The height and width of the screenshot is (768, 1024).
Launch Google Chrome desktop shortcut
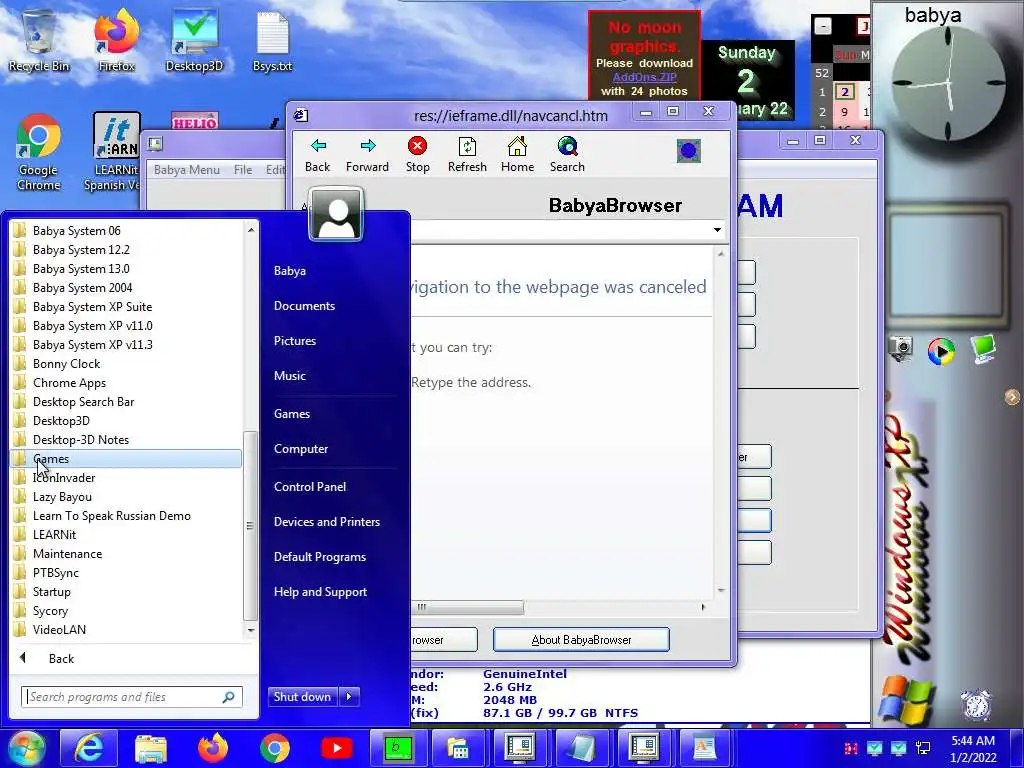click(x=39, y=152)
